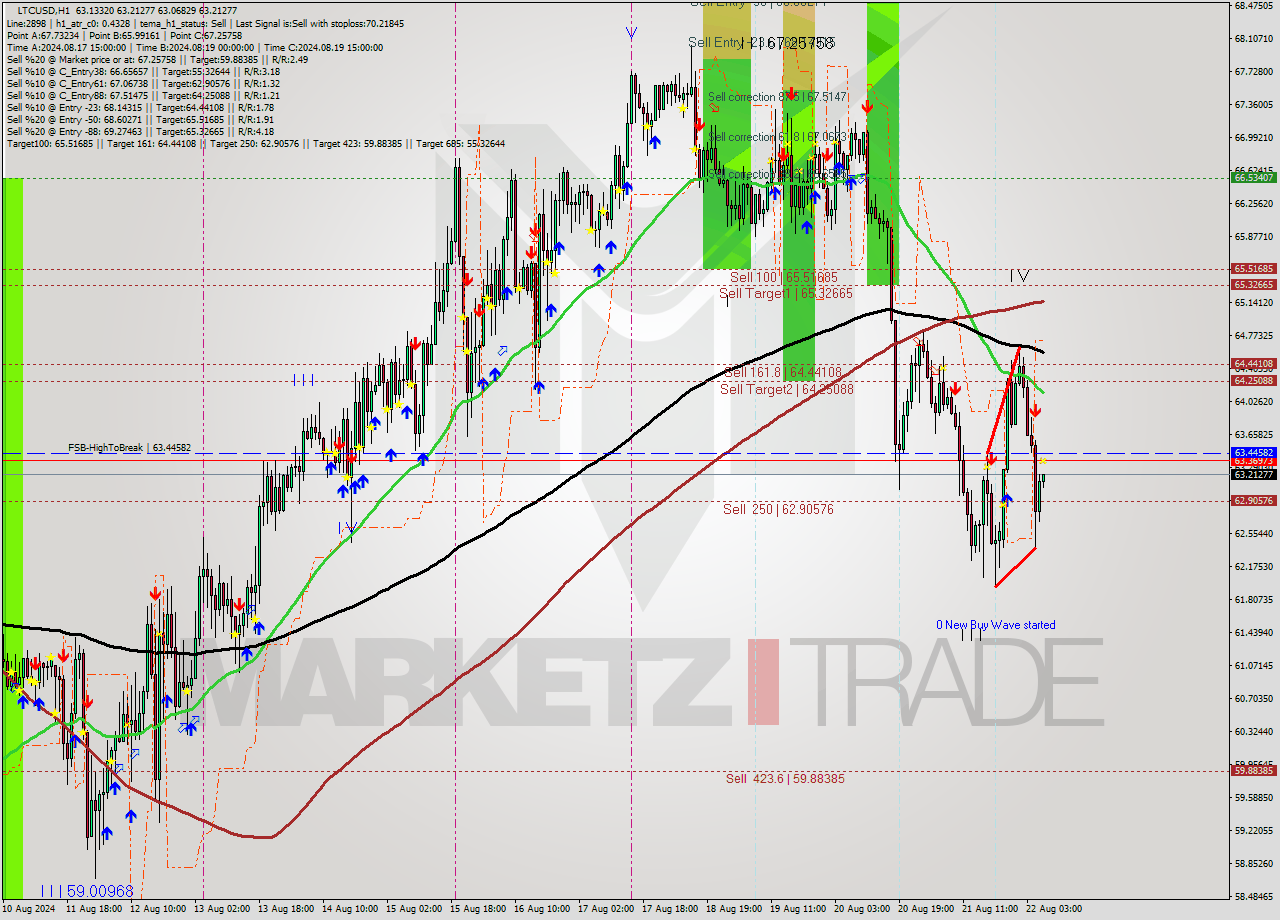This screenshot has width=1280, height=920.
Task: Click the green 66.53407 price tag
Action: point(1253,177)
